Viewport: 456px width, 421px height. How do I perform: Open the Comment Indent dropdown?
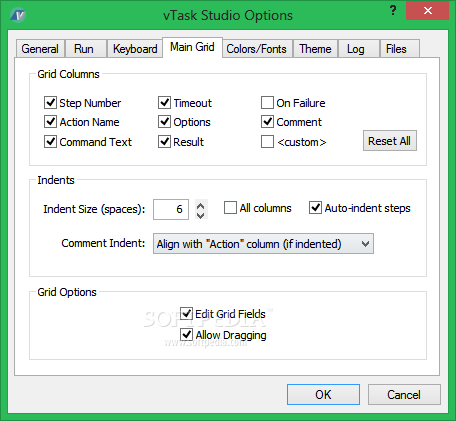tap(263, 244)
